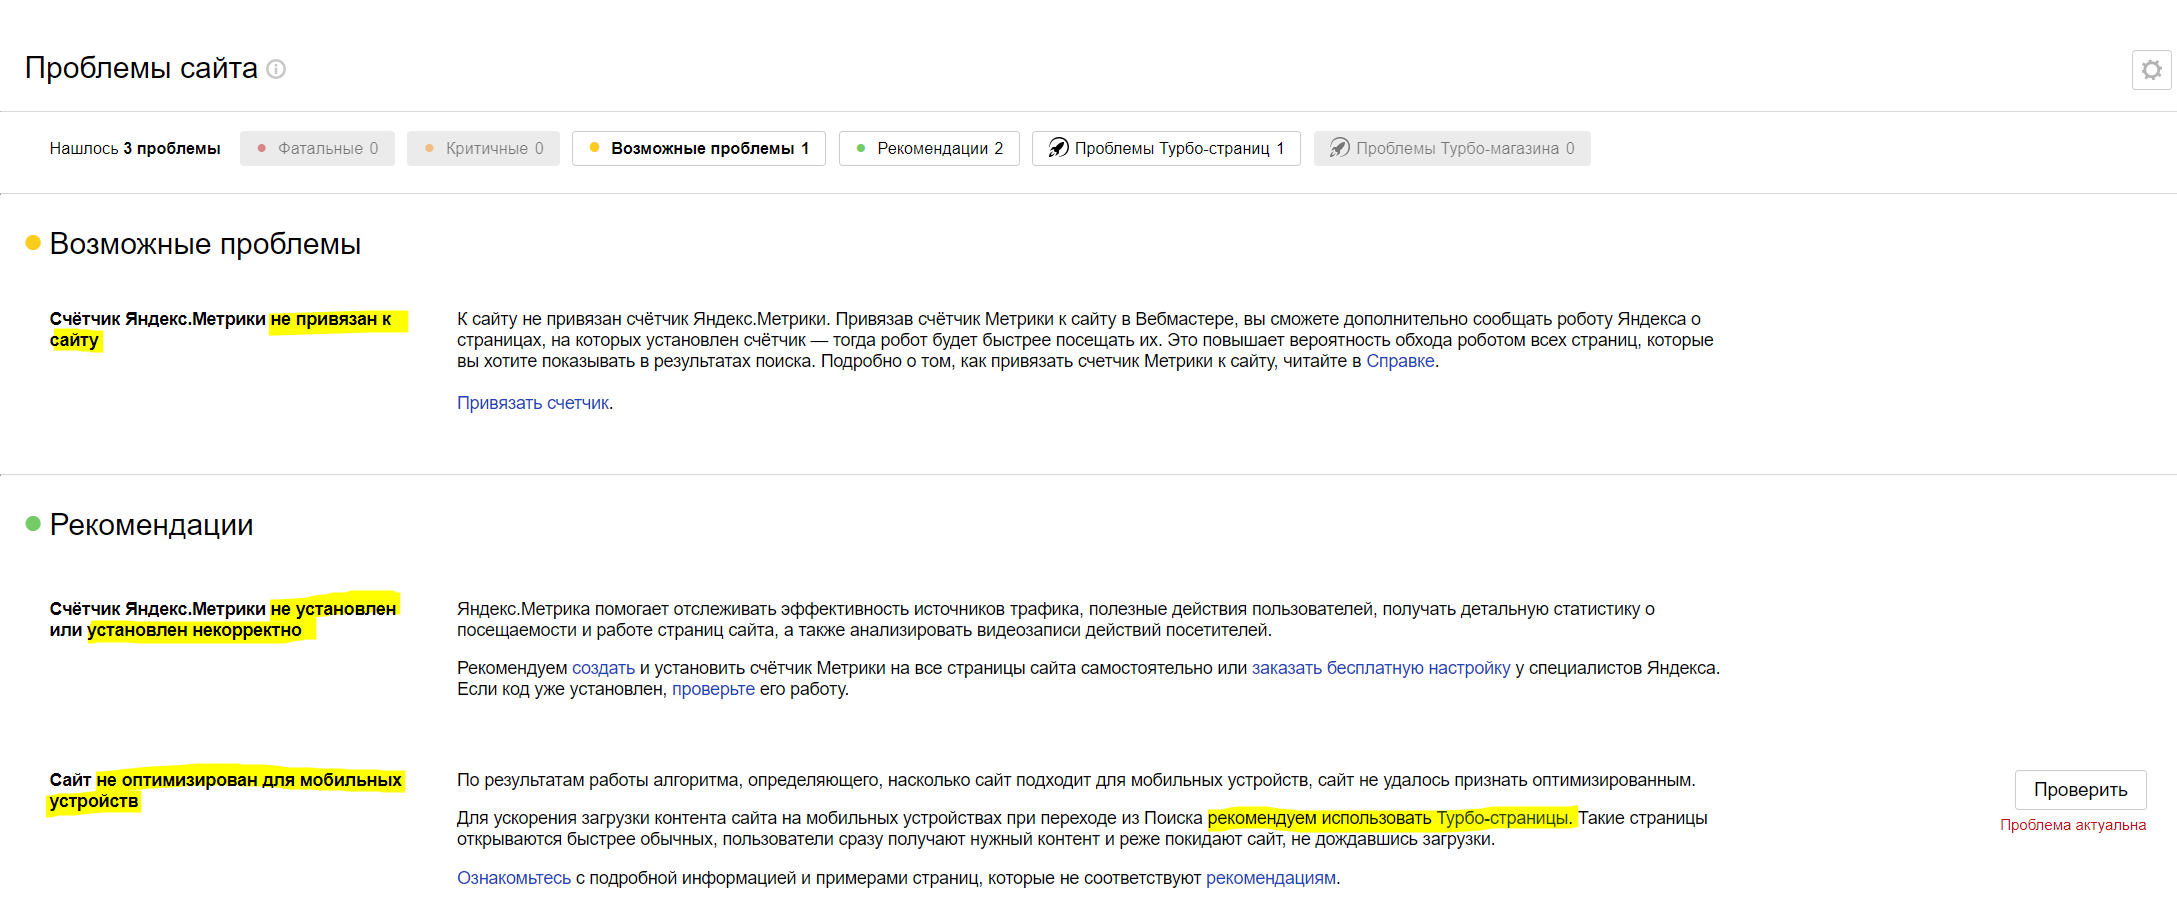Open the Ознакомьтесь link
This screenshot has height=919, width=2177.
(x=514, y=878)
